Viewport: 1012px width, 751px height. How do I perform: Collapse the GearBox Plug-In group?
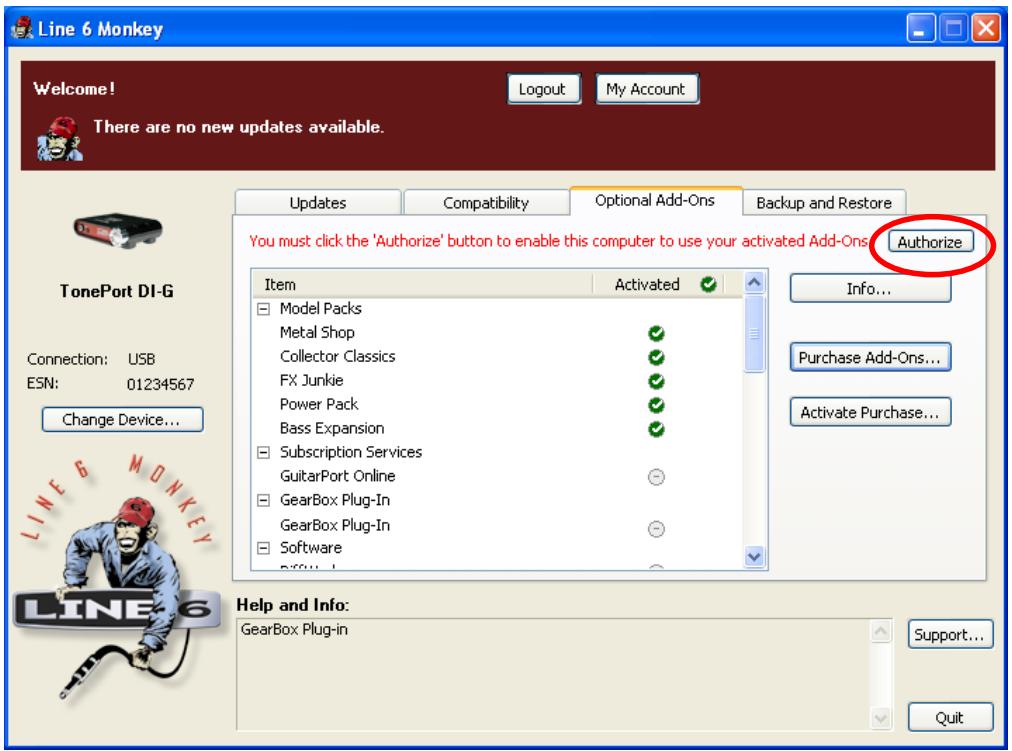coord(263,500)
